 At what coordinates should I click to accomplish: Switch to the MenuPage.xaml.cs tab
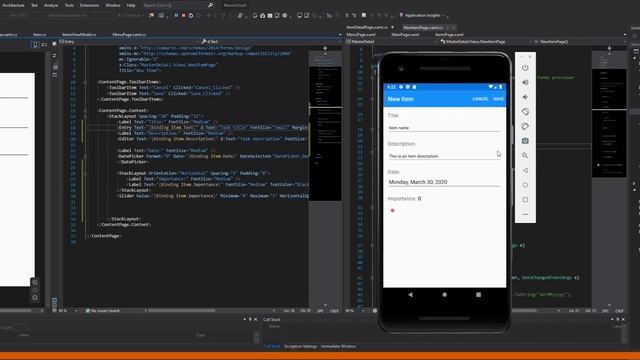(x=129, y=35)
